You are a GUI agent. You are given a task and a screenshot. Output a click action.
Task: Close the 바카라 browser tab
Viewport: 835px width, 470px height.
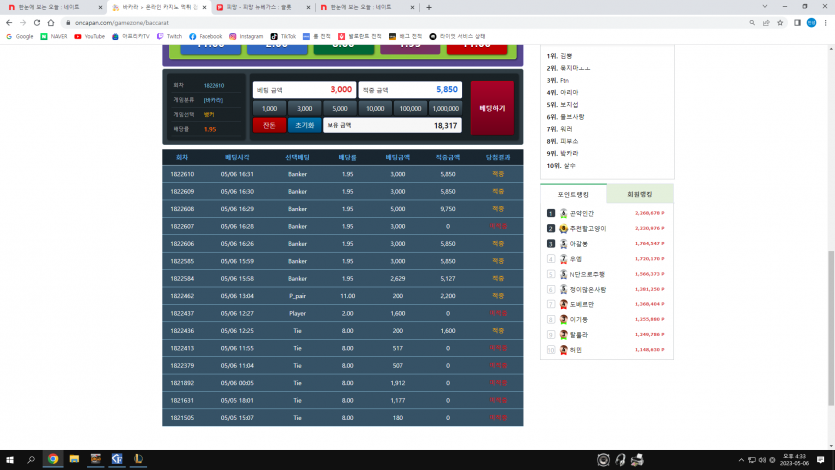pyautogui.click(x=204, y=7)
